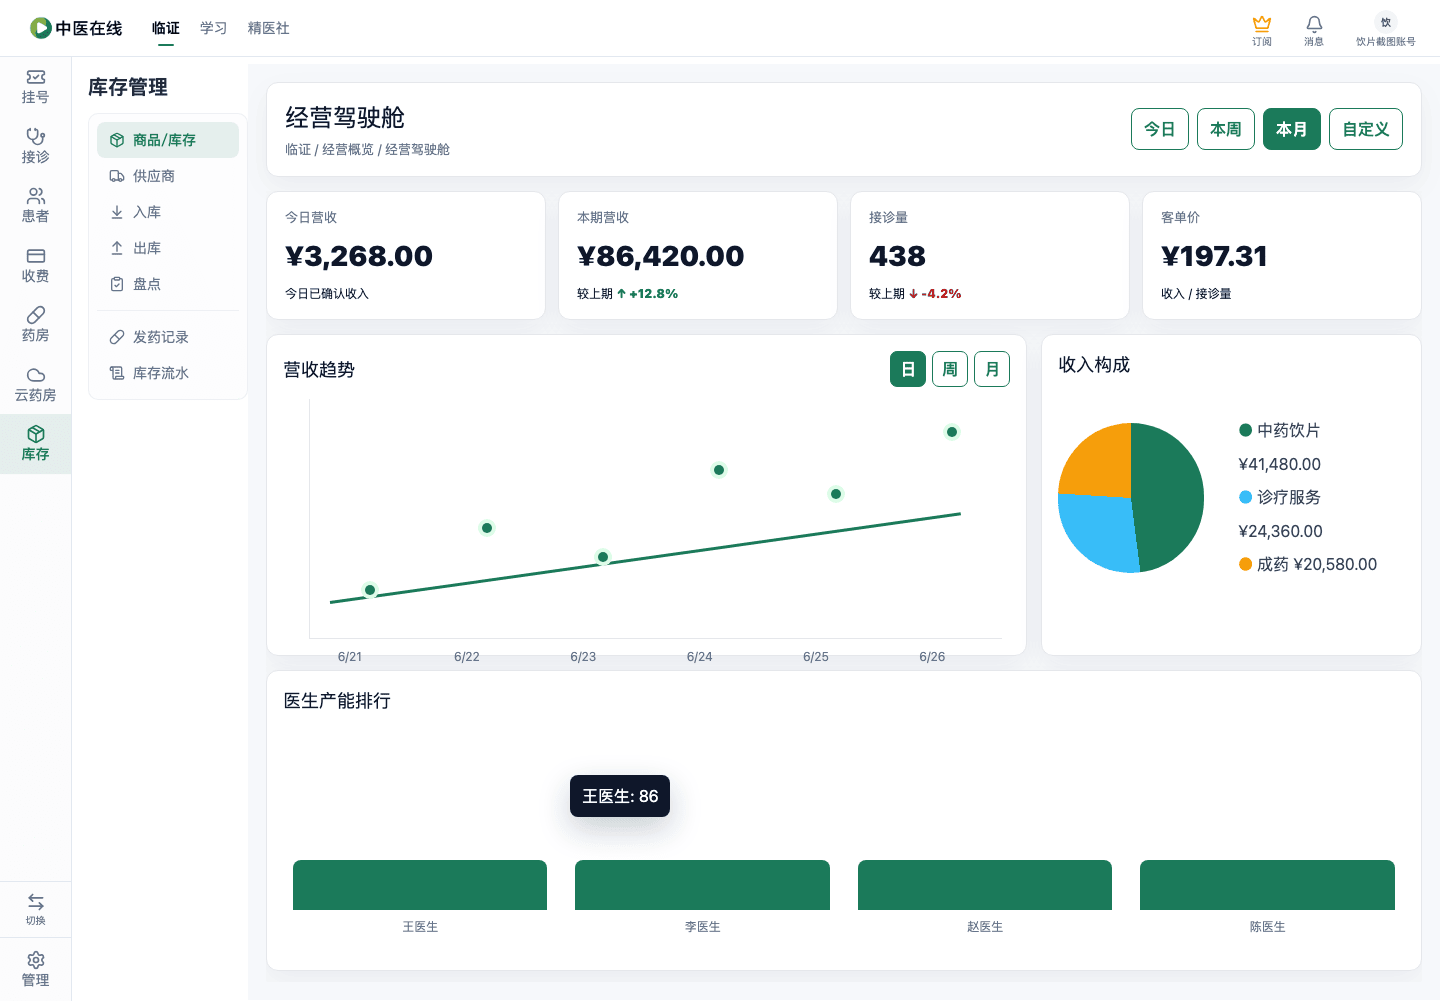Viewport: 1440px width, 1001px height.
Task: Open the 药房 pharmacy pill icon
Action: tap(36, 315)
